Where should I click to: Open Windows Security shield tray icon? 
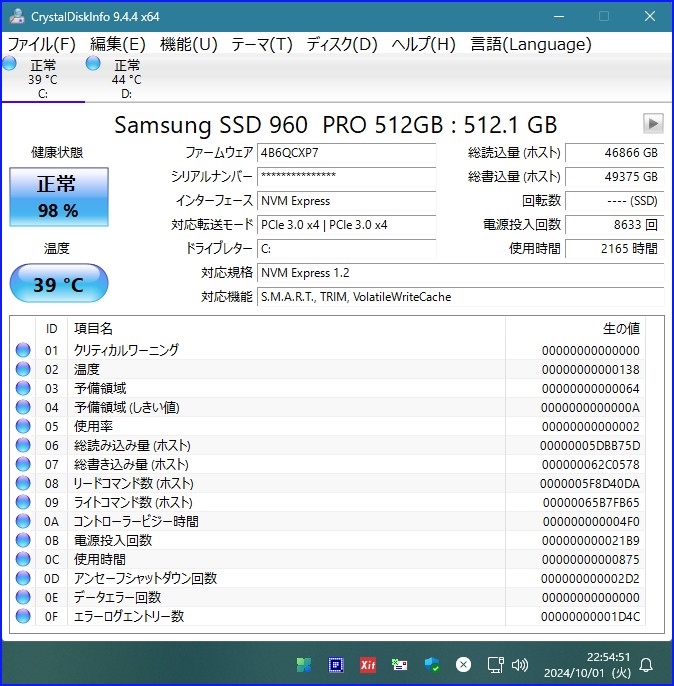tap(432, 665)
